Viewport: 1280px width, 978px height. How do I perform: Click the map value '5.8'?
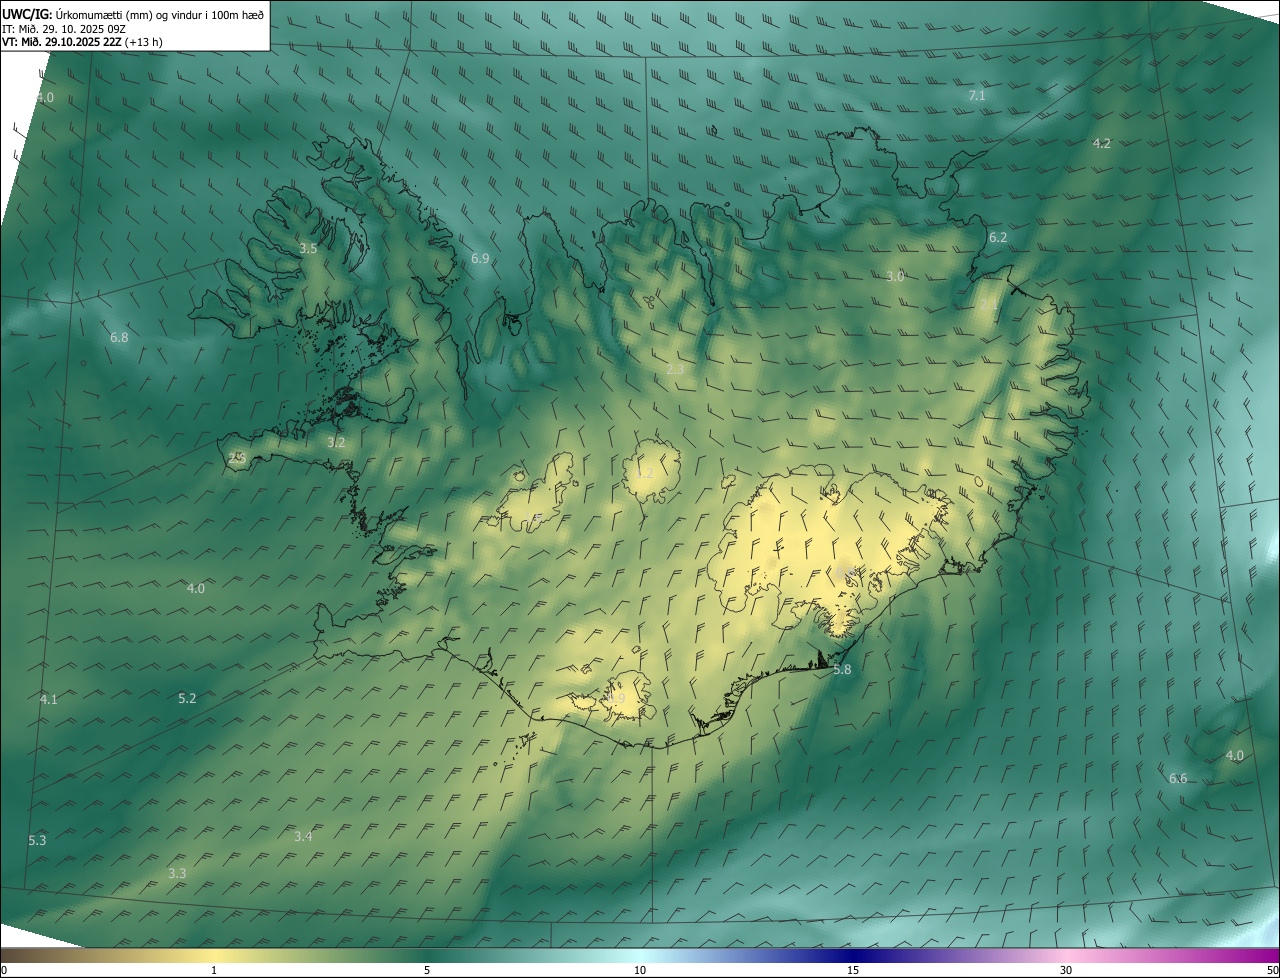click(x=842, y=669)
